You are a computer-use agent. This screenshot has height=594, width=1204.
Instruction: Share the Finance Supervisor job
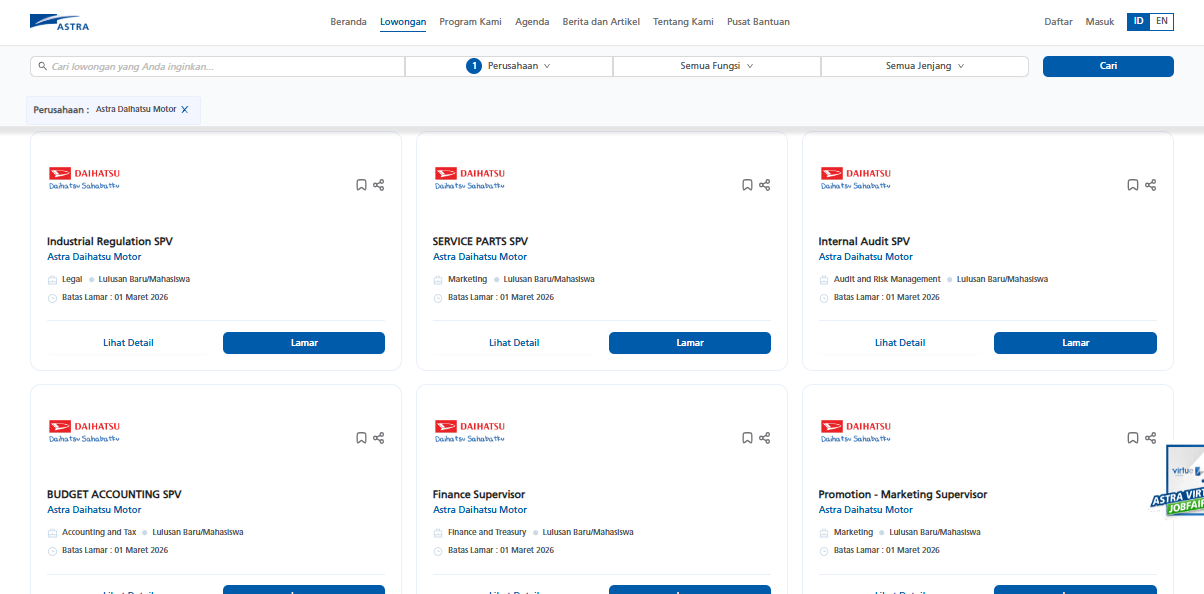tap(765, 438)
